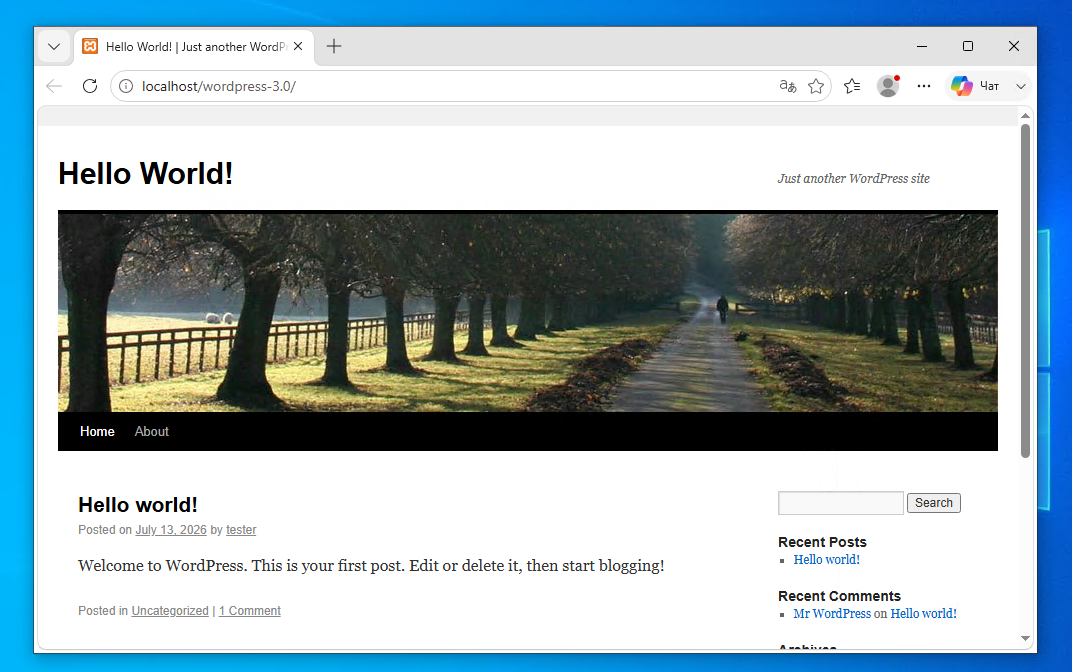Open the Copilot Чат button

pos(976,86)
